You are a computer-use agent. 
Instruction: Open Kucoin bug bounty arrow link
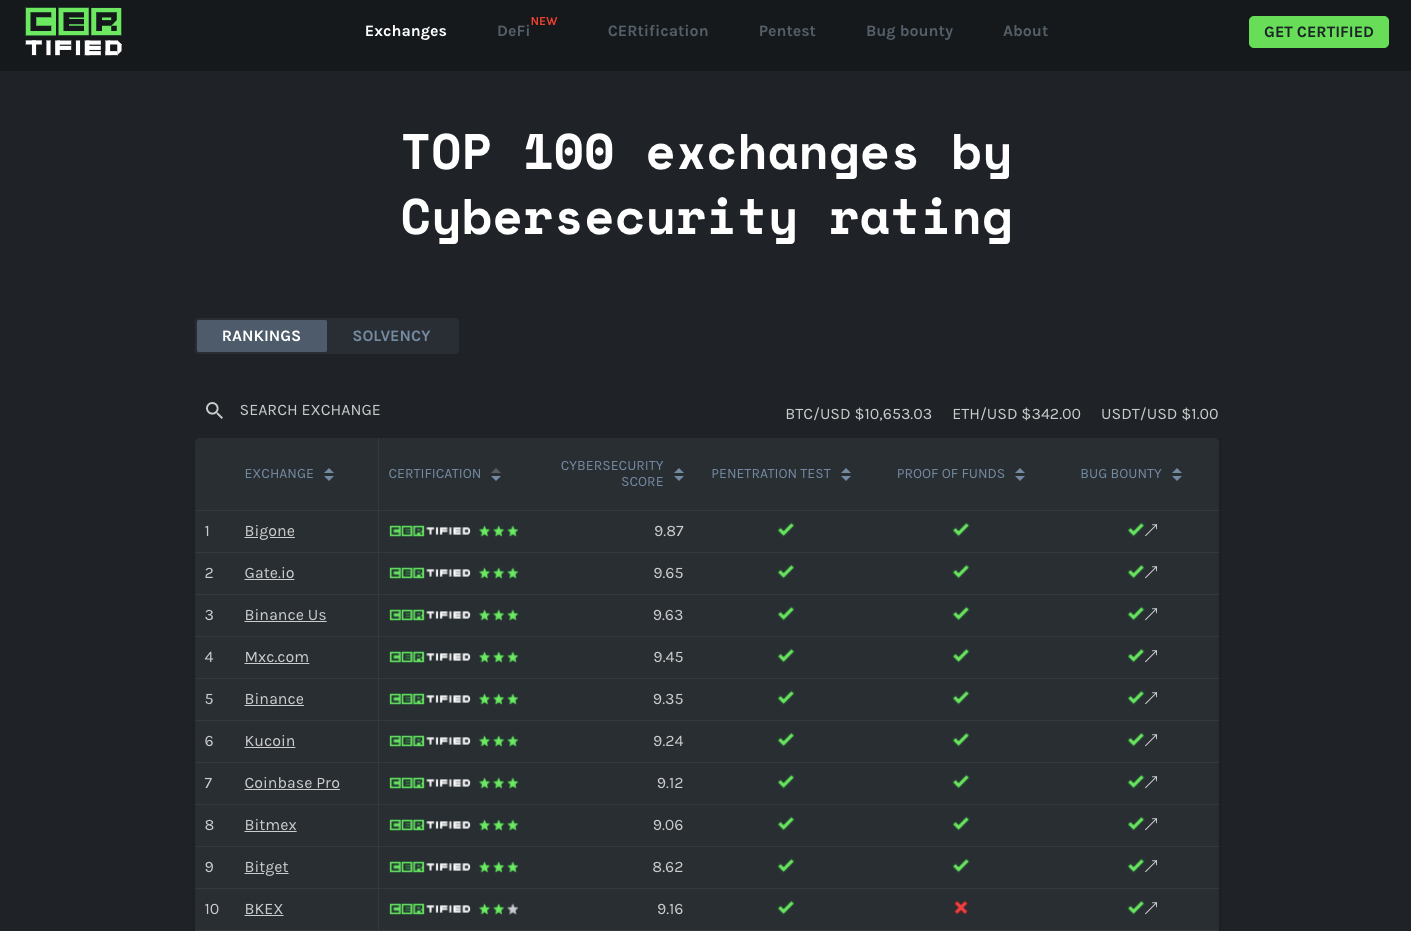tap(1151, 740)
